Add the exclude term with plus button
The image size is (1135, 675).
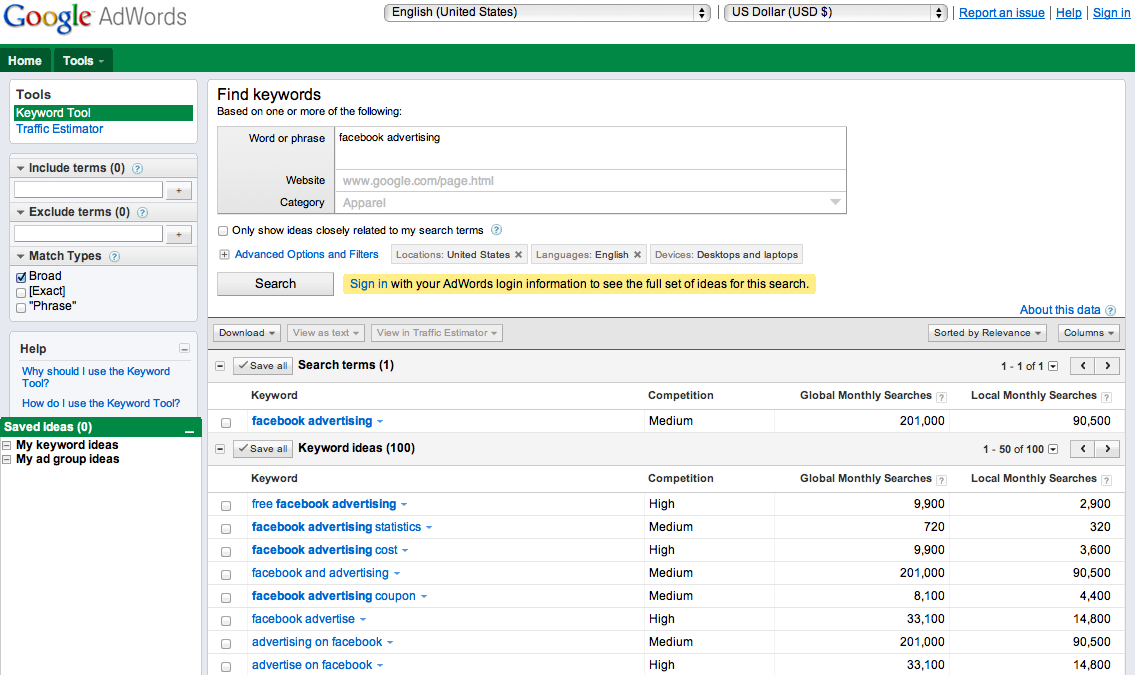click(179, 235)
